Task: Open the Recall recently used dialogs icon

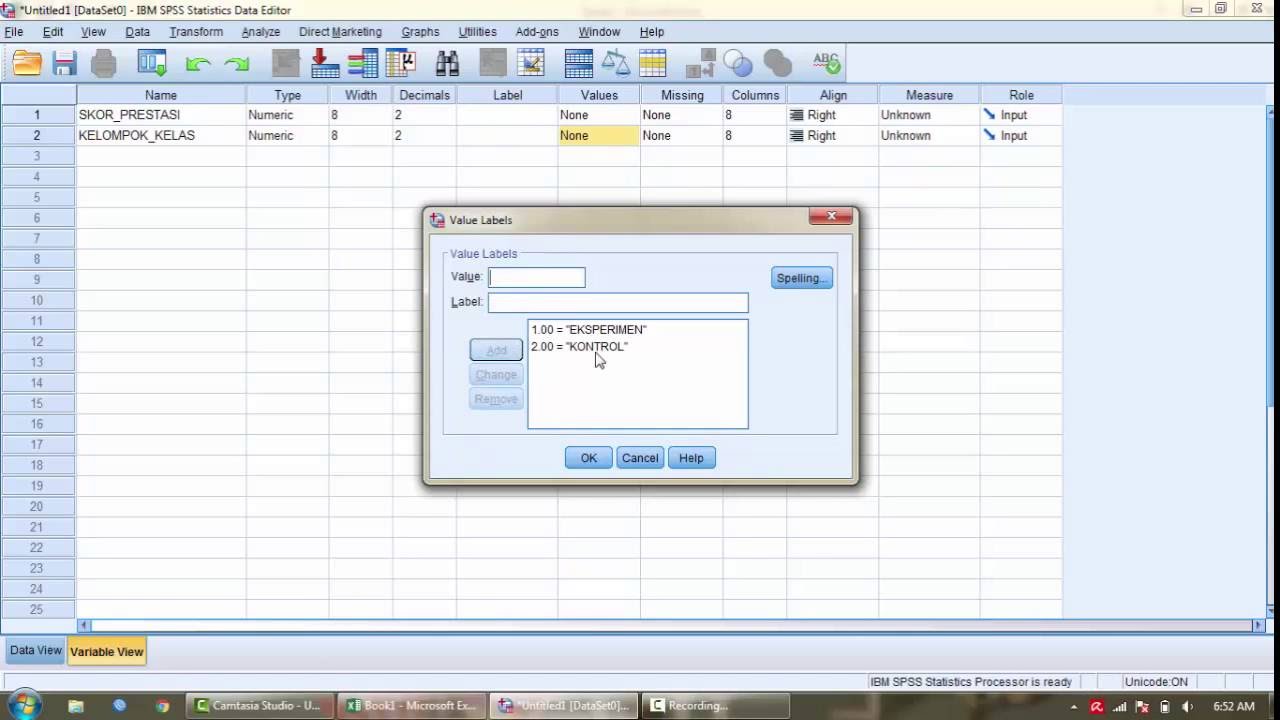Action: pos(152,64)
